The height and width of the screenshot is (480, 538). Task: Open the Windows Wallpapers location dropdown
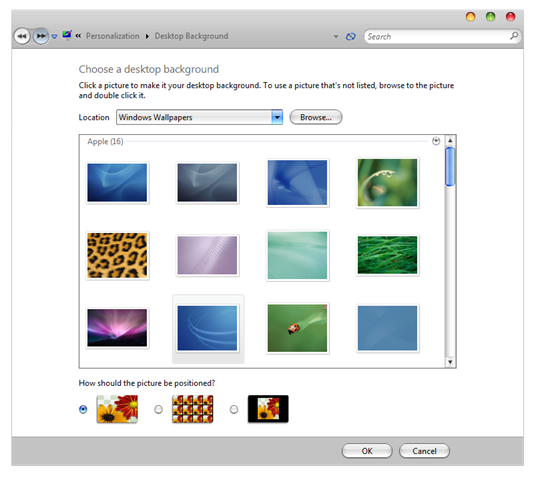click(277, 117)
